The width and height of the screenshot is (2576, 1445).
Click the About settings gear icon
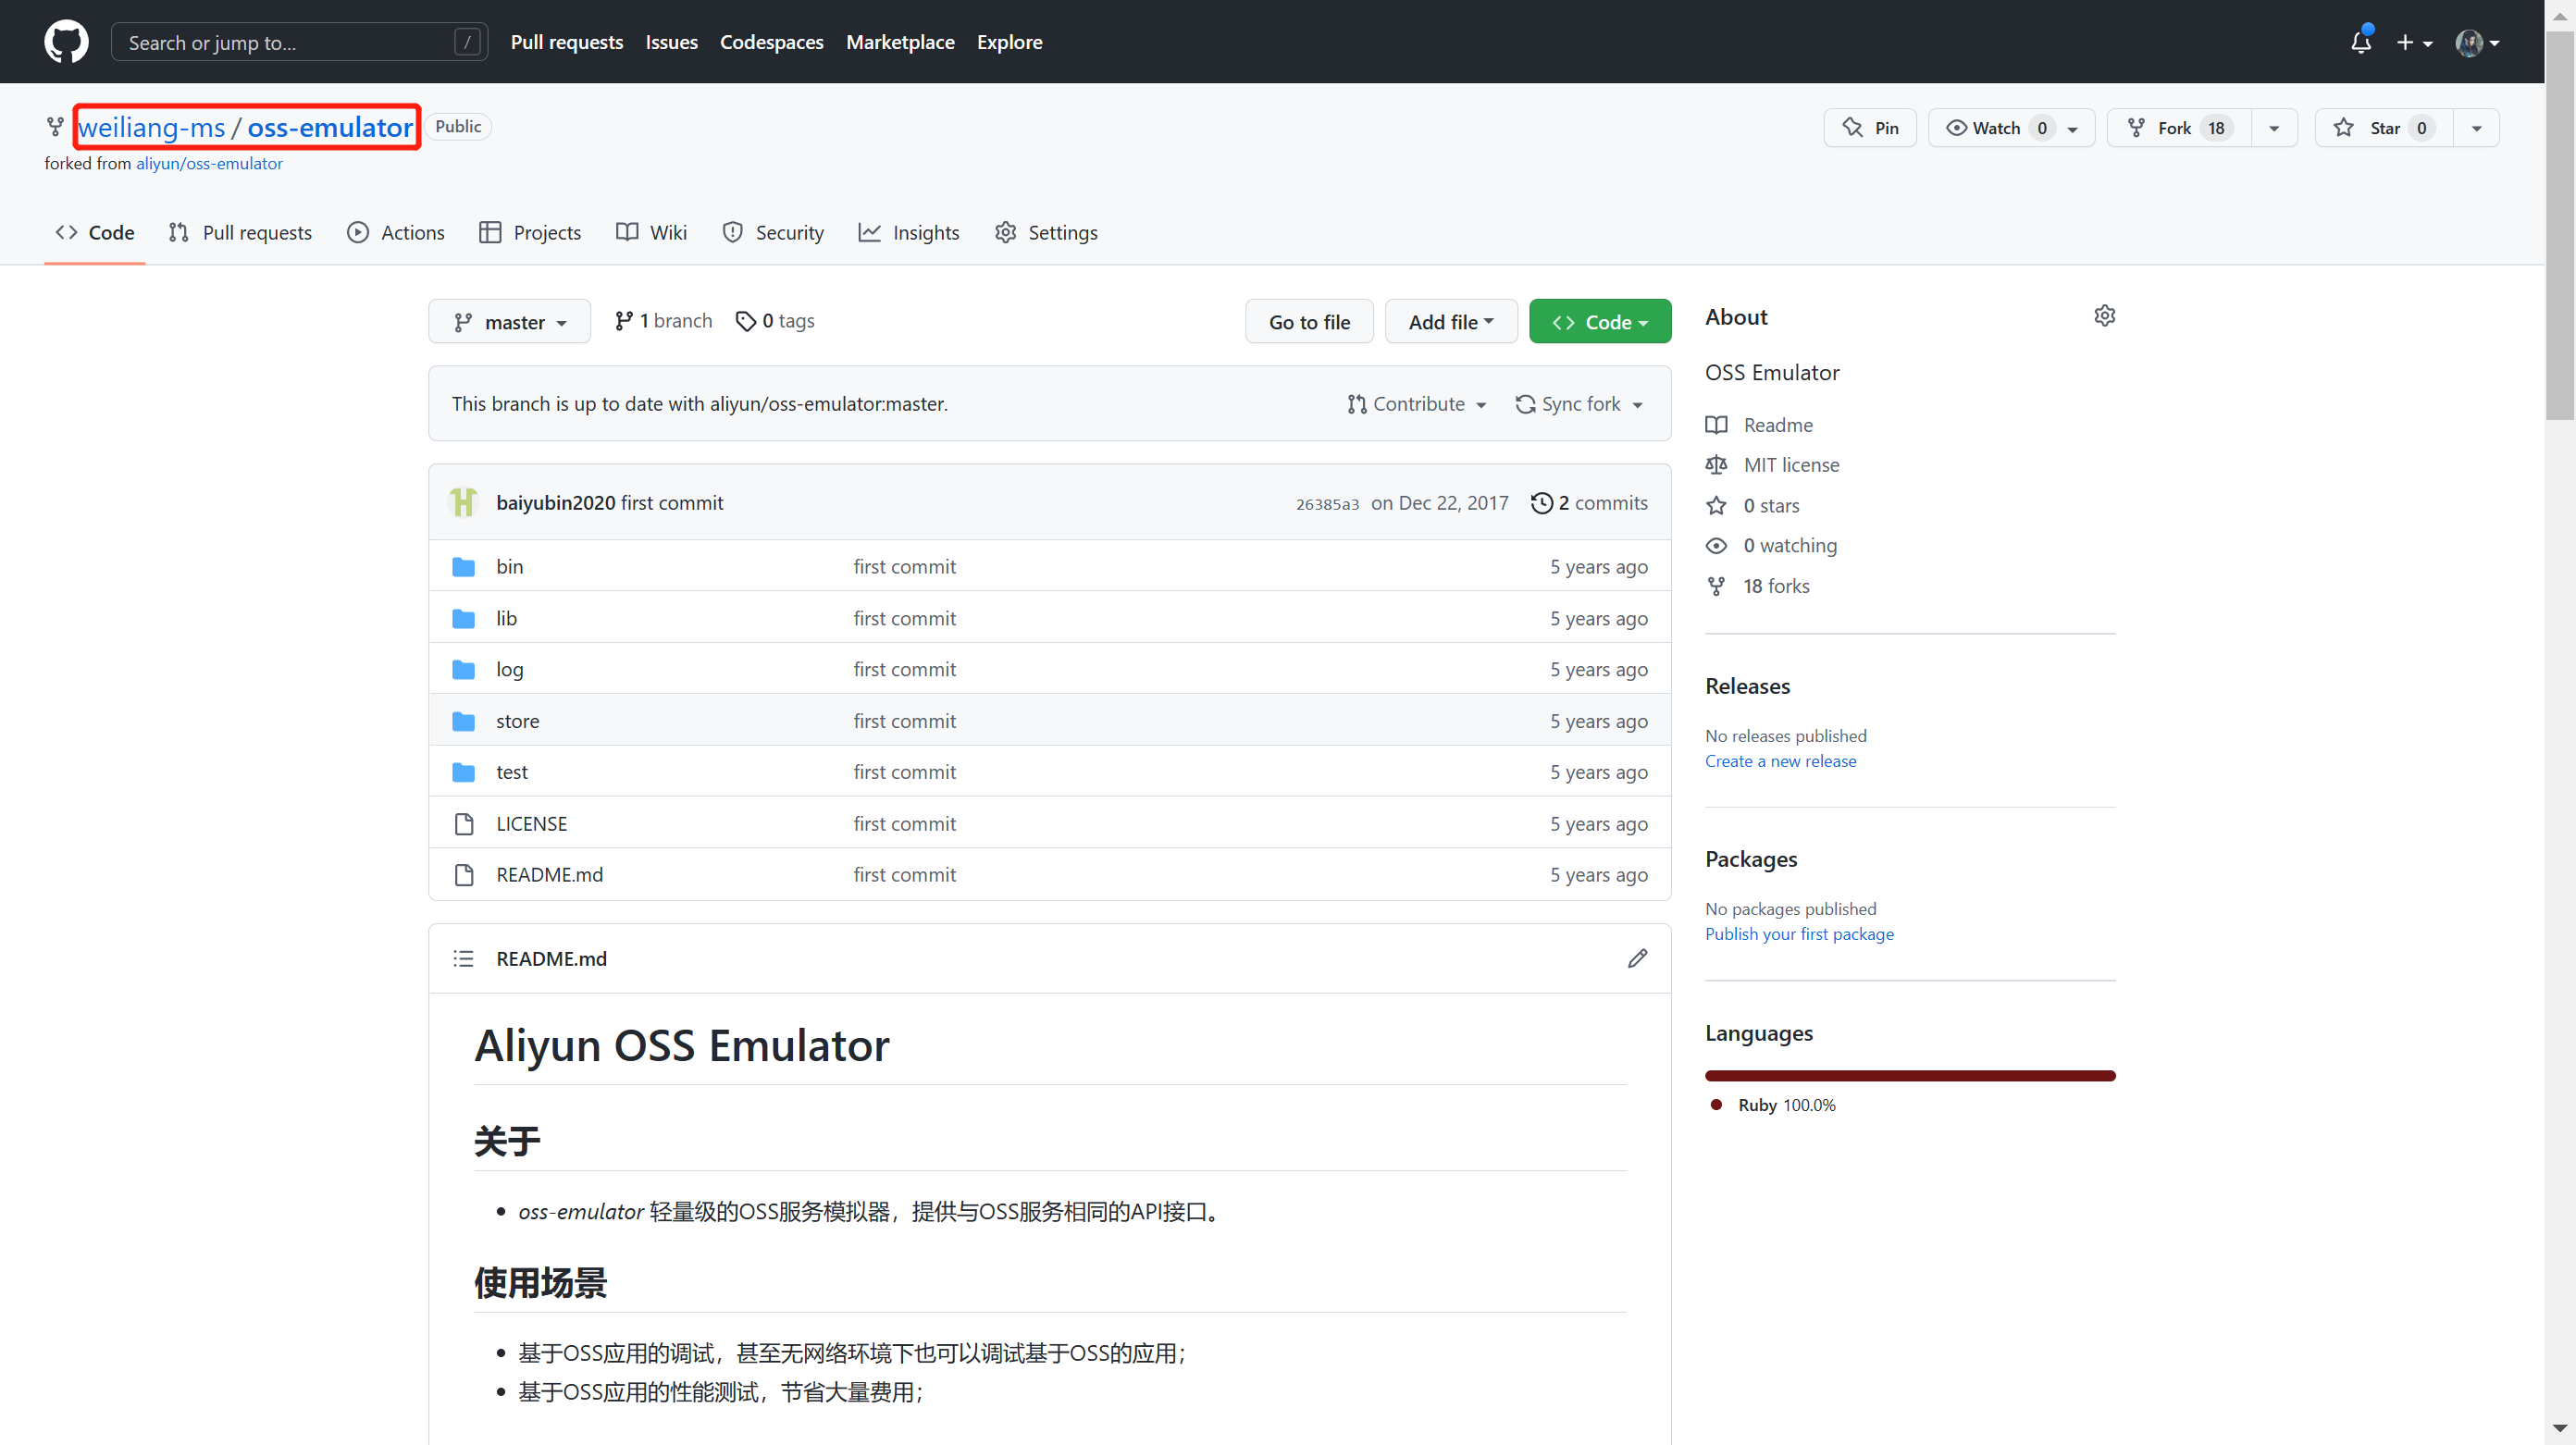[2104, 316]
